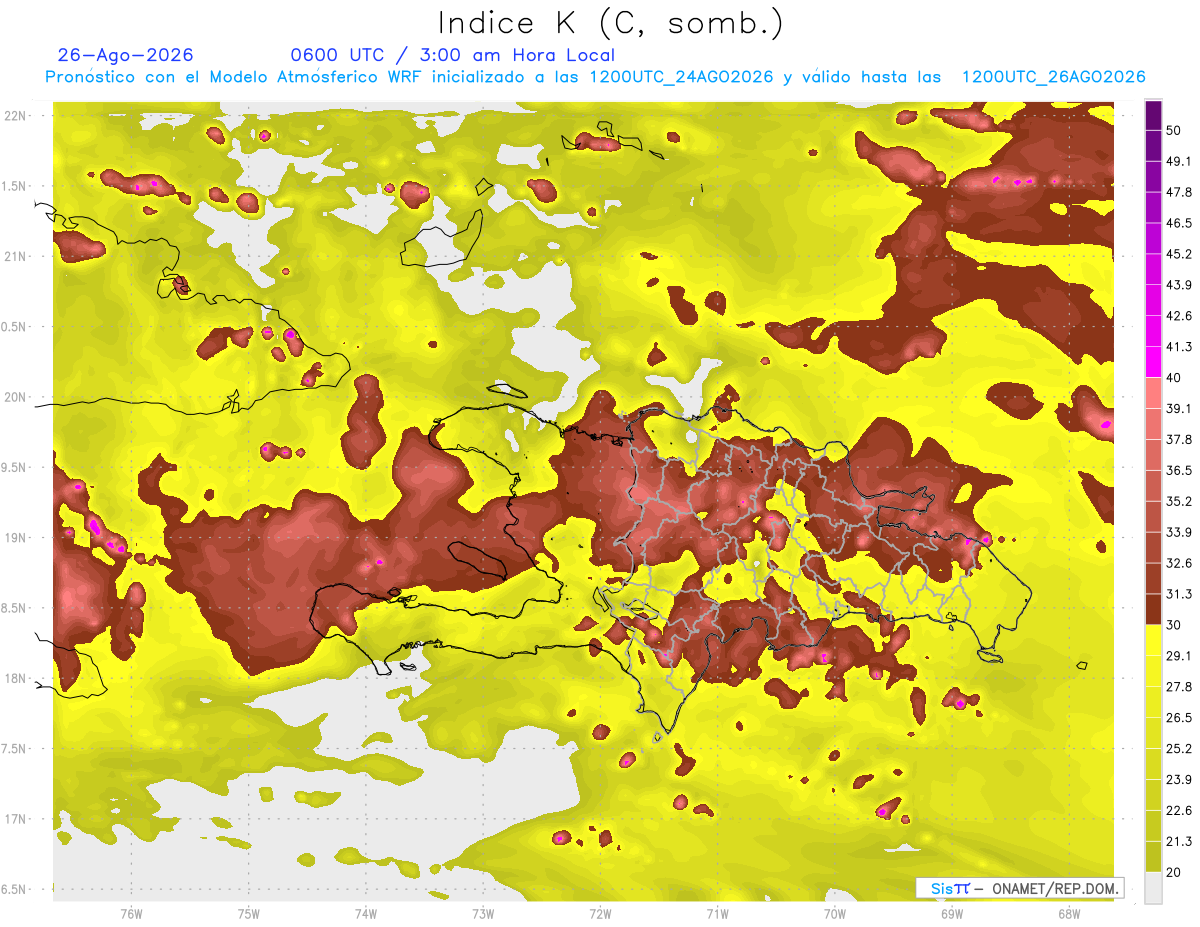Click the "20N" latitude axis label

(15, 397)
